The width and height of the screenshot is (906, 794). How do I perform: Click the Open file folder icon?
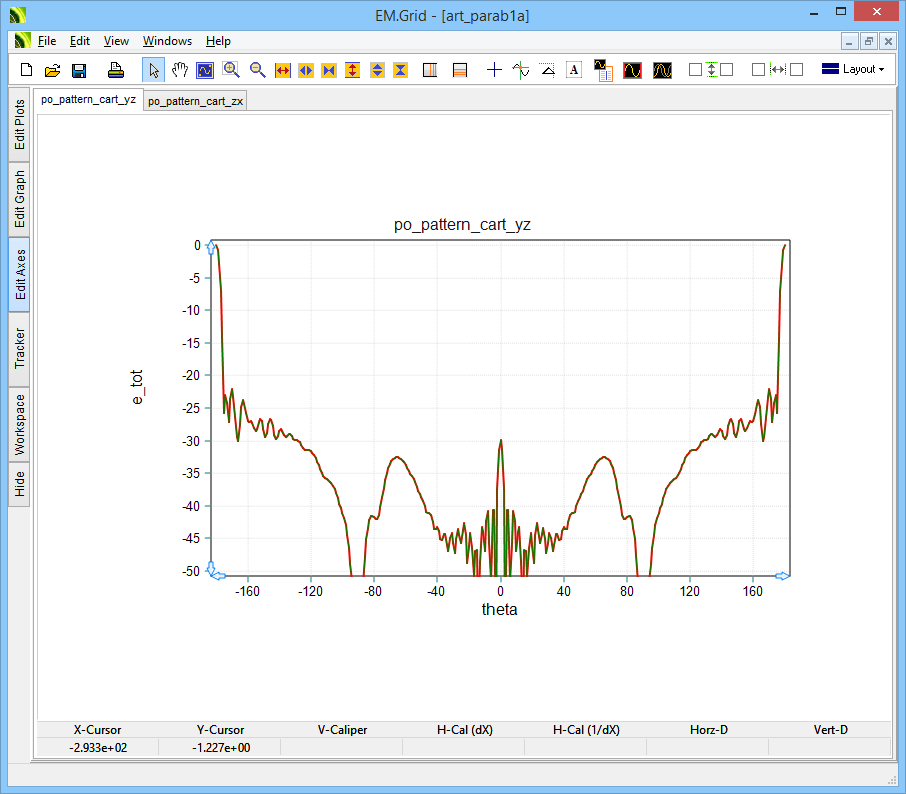[52, 70]
